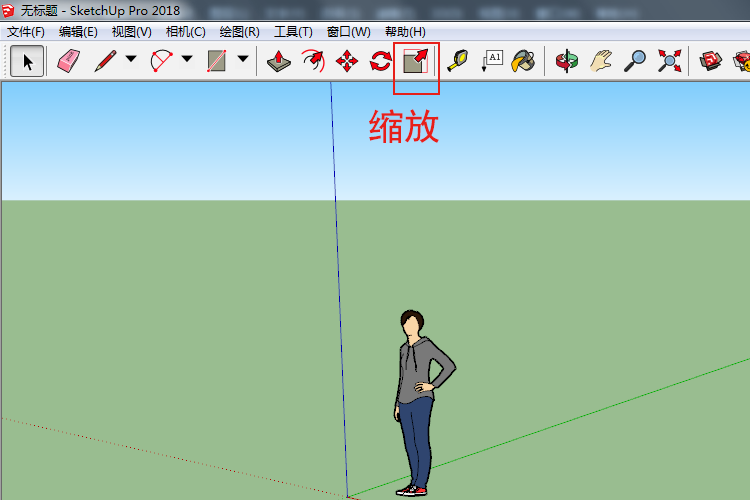The height and width of the screenshot is (500, 750).
Task: Select the Offset tool
Action: tap(313, 61)
